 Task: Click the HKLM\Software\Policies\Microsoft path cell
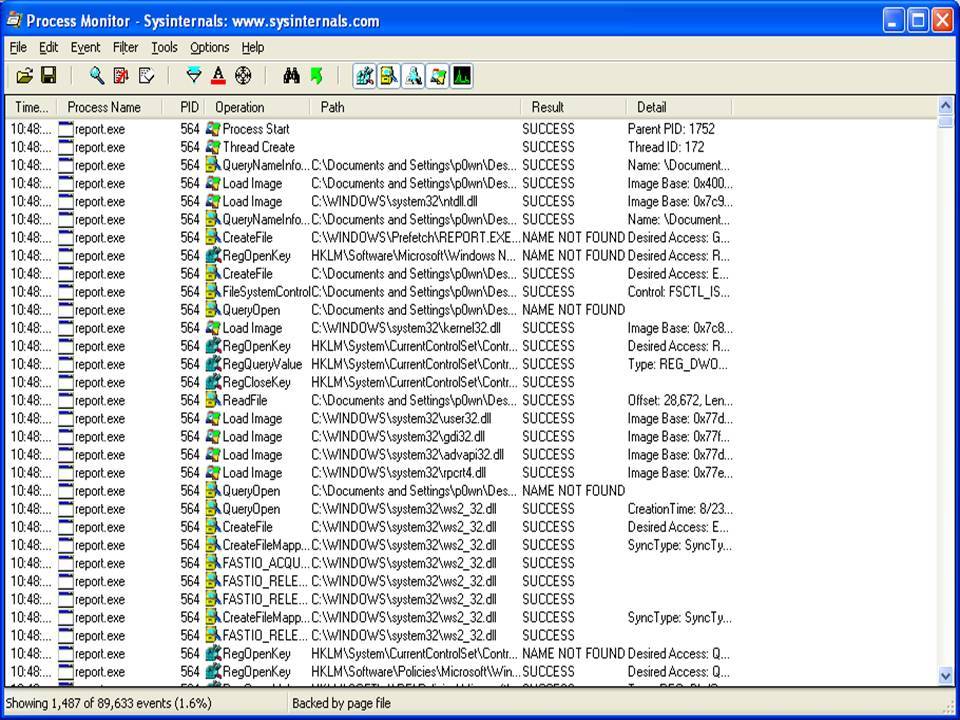tap(416, 672)
